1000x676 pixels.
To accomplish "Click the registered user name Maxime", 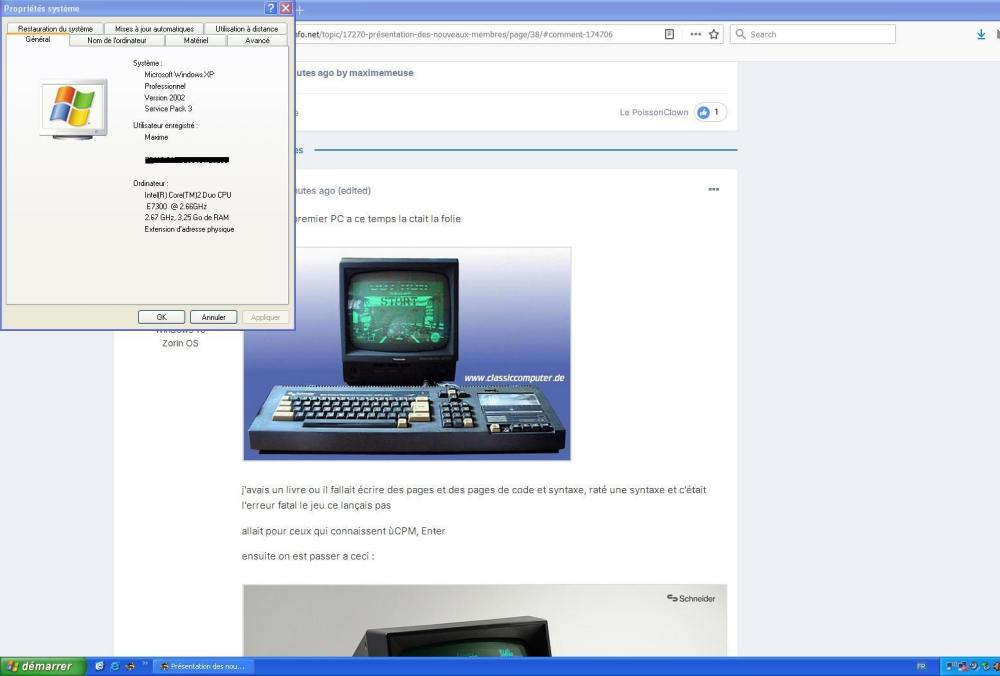I will 156,137.
